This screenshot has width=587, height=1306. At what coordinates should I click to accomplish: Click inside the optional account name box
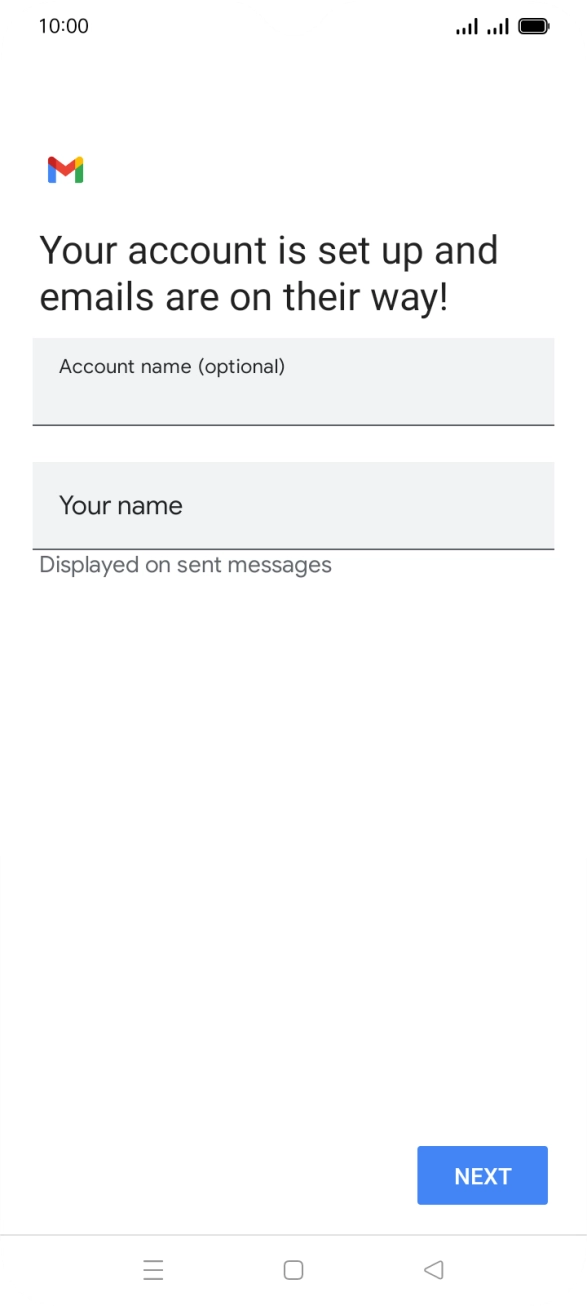point(293,382)
